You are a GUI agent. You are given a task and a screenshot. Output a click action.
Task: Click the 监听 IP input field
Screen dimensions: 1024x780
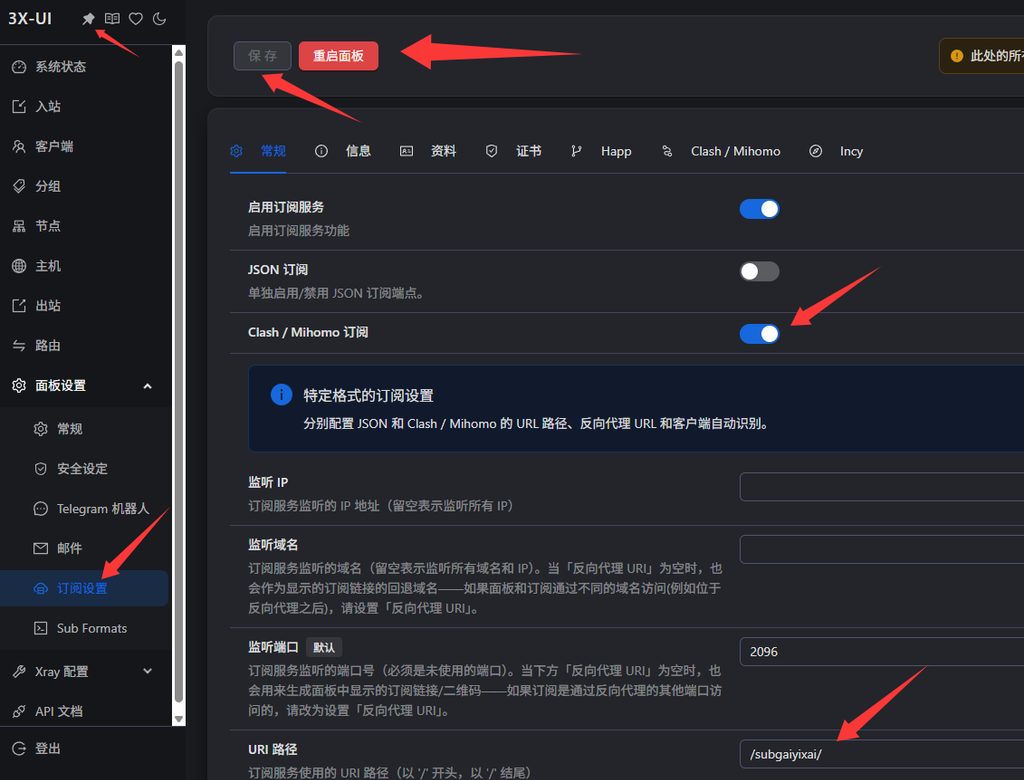[882, 487]
